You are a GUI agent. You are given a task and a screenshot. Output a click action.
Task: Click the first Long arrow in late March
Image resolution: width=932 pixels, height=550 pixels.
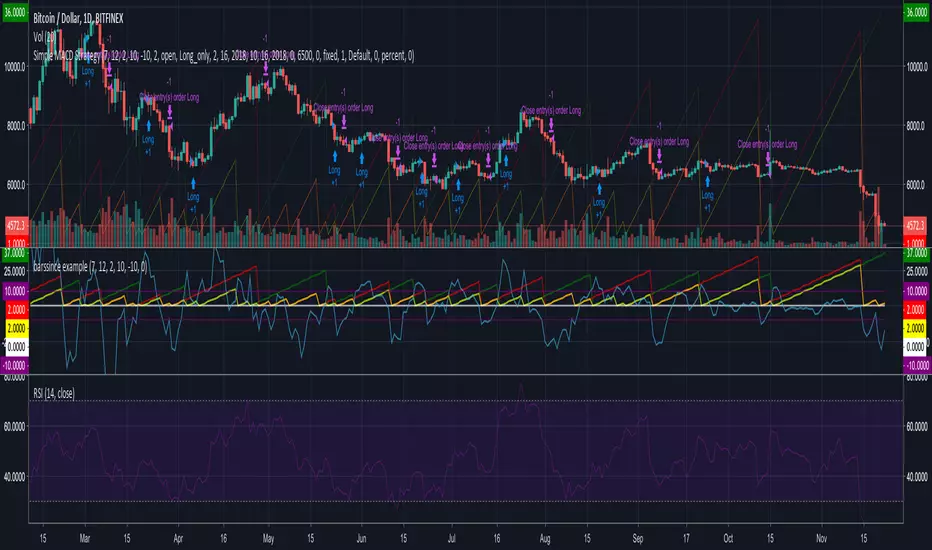[148, 127]
